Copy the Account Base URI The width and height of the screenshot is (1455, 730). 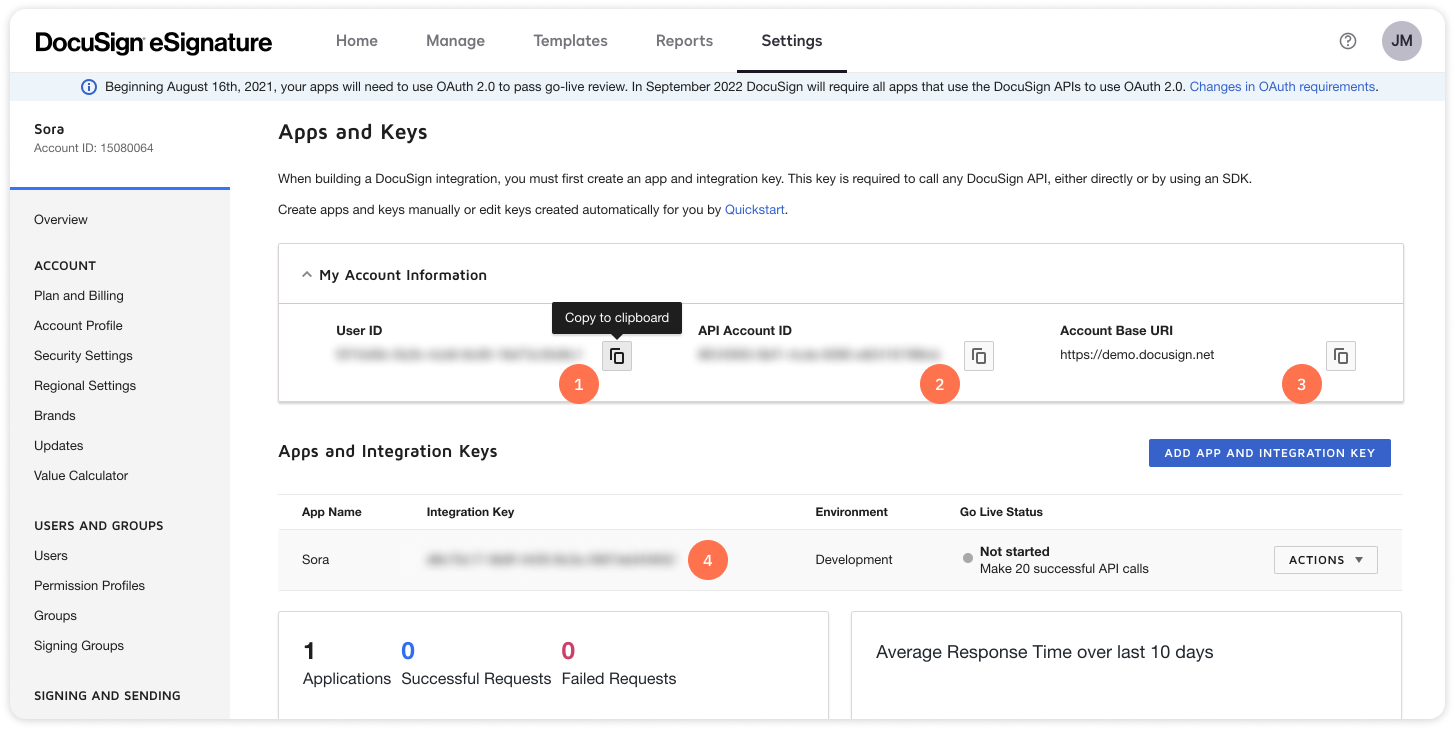[x=1341, y=356]
